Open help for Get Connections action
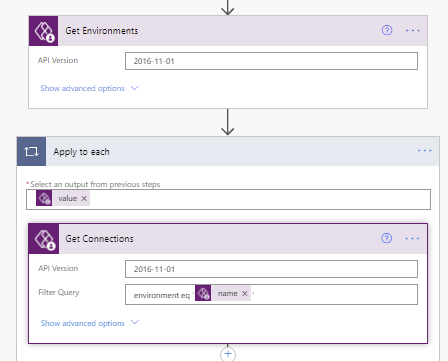 tap(386, 238)
